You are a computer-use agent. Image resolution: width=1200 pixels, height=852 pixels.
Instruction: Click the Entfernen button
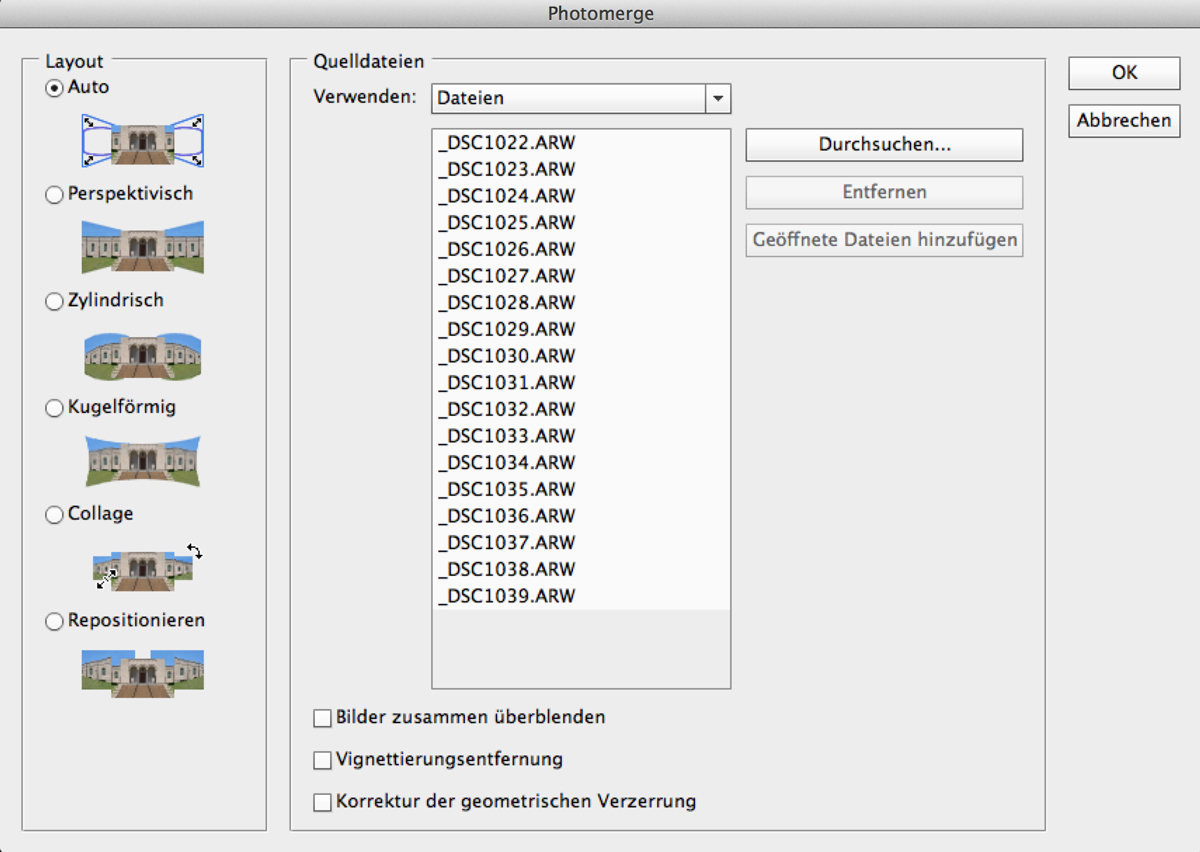coord(884,192)
